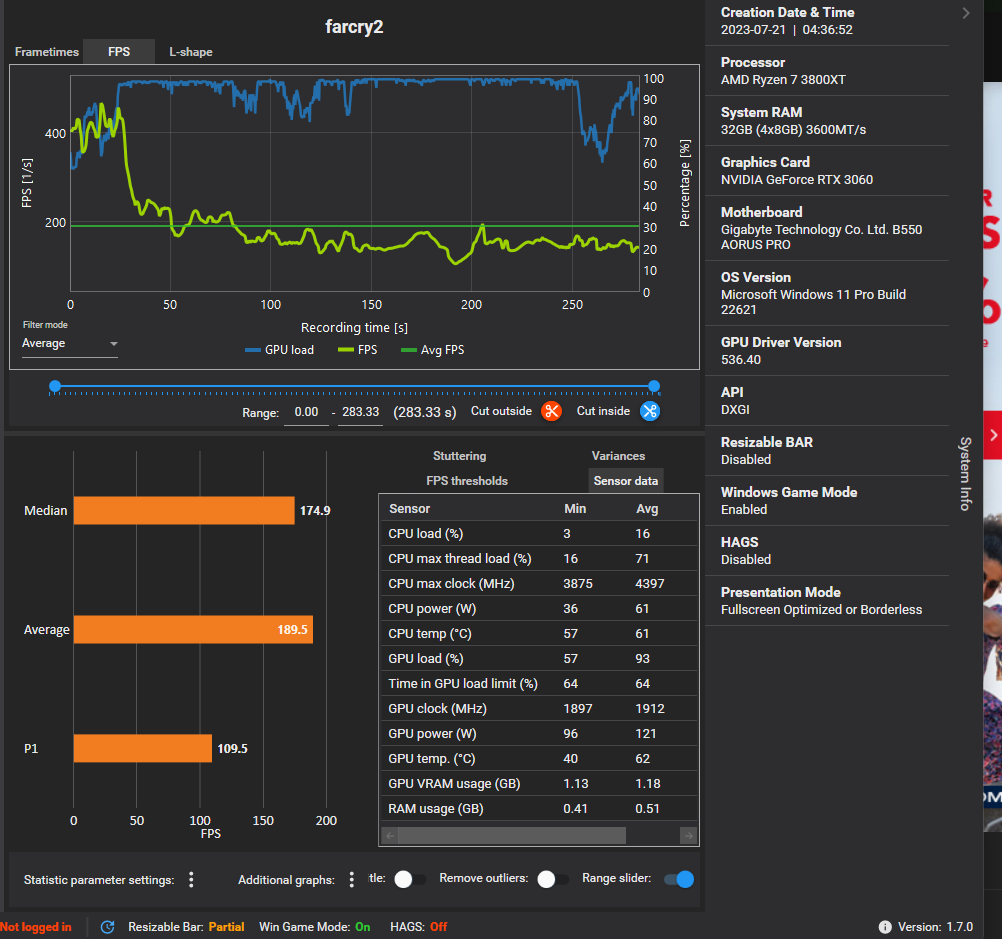This screenshot has height=939, width=1002.
Task: Click Graphics Card RTX 3060 entry
Action: coord(827,171)
